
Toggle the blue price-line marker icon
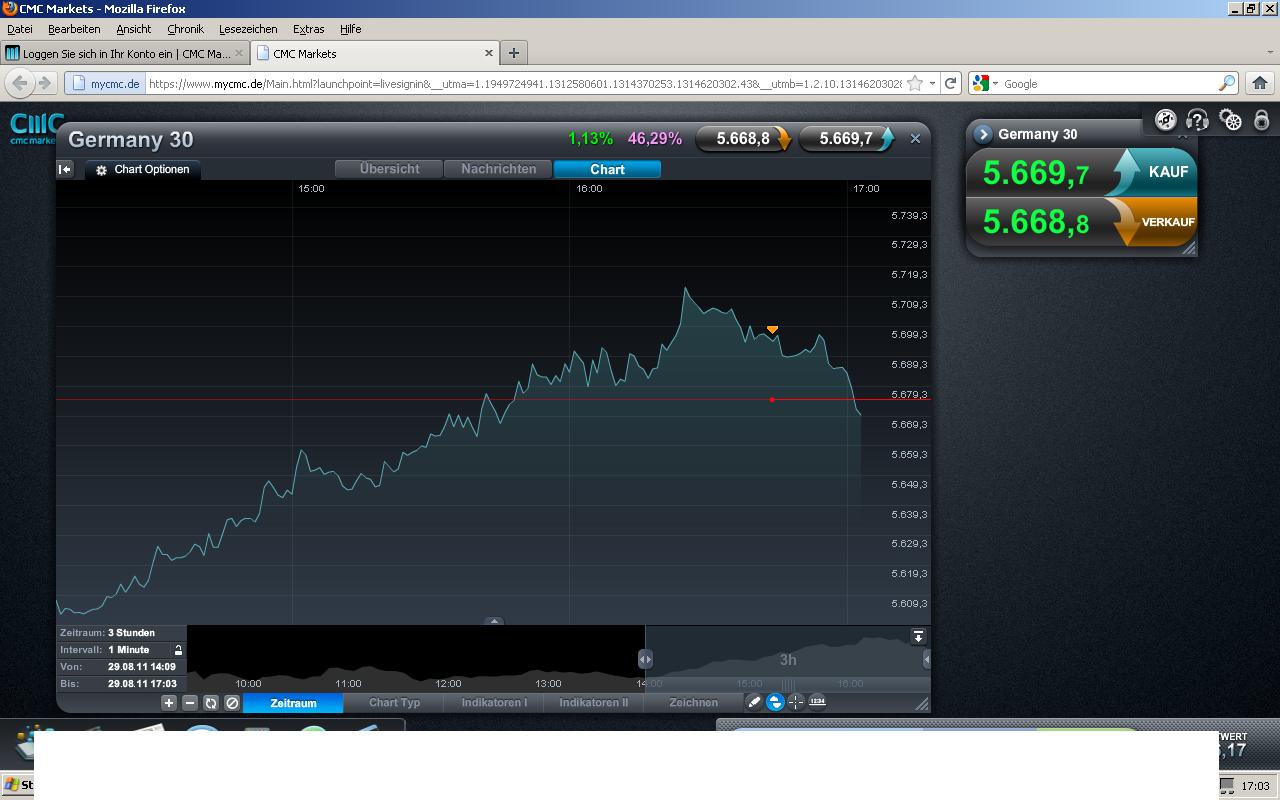coord(775,702)
